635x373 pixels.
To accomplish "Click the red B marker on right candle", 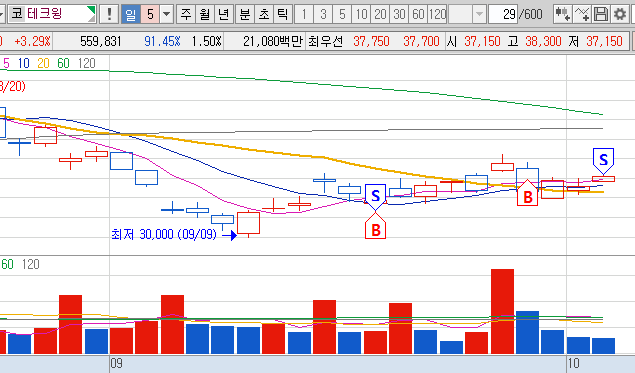I will (528, 194).
